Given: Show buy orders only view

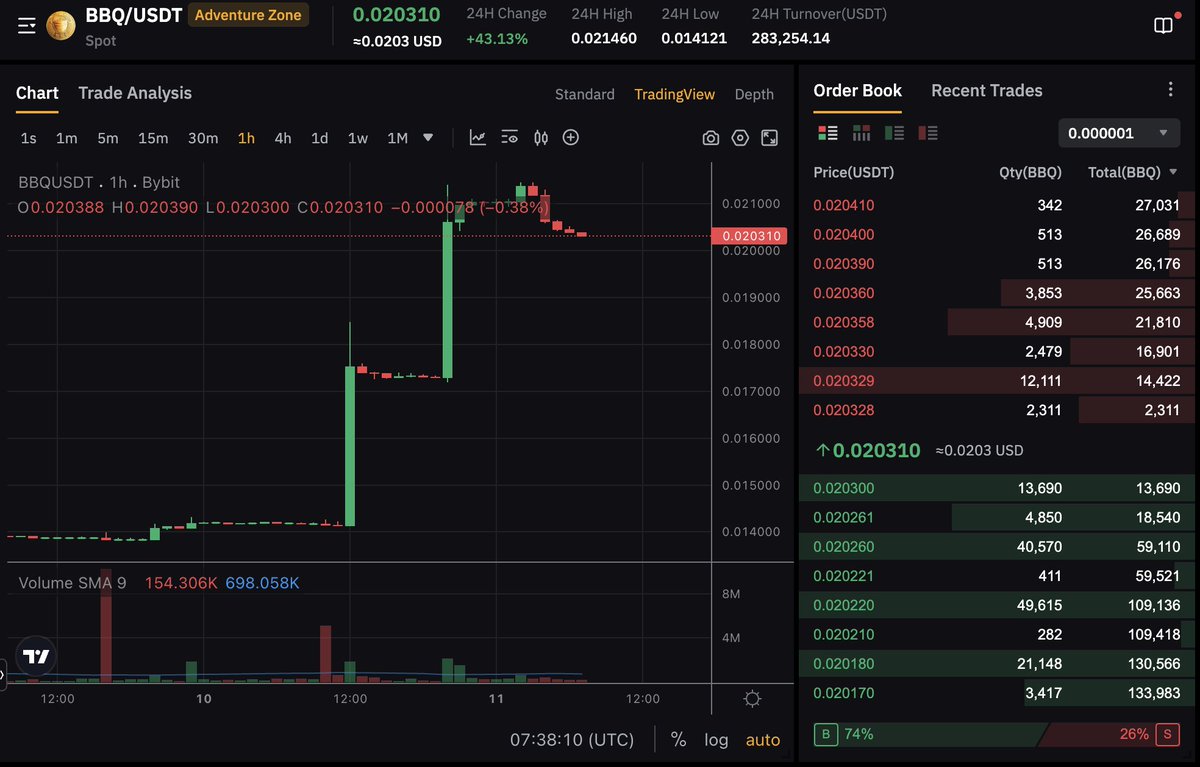Looking at the screenshot, I should coord(894,132).
